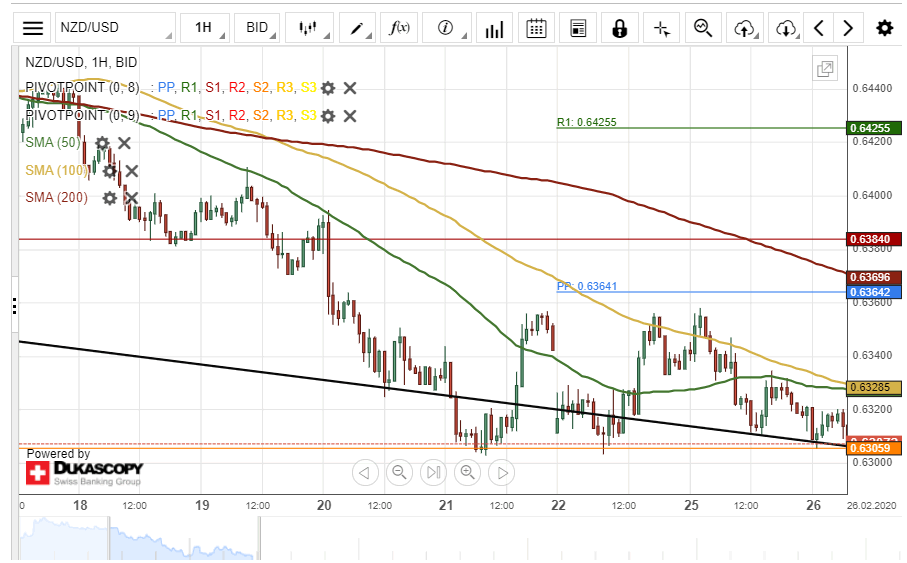The height and width of the screenshot is (563, 907).
Task: Click the cloud upload save icon
Action: coord(744,28)
